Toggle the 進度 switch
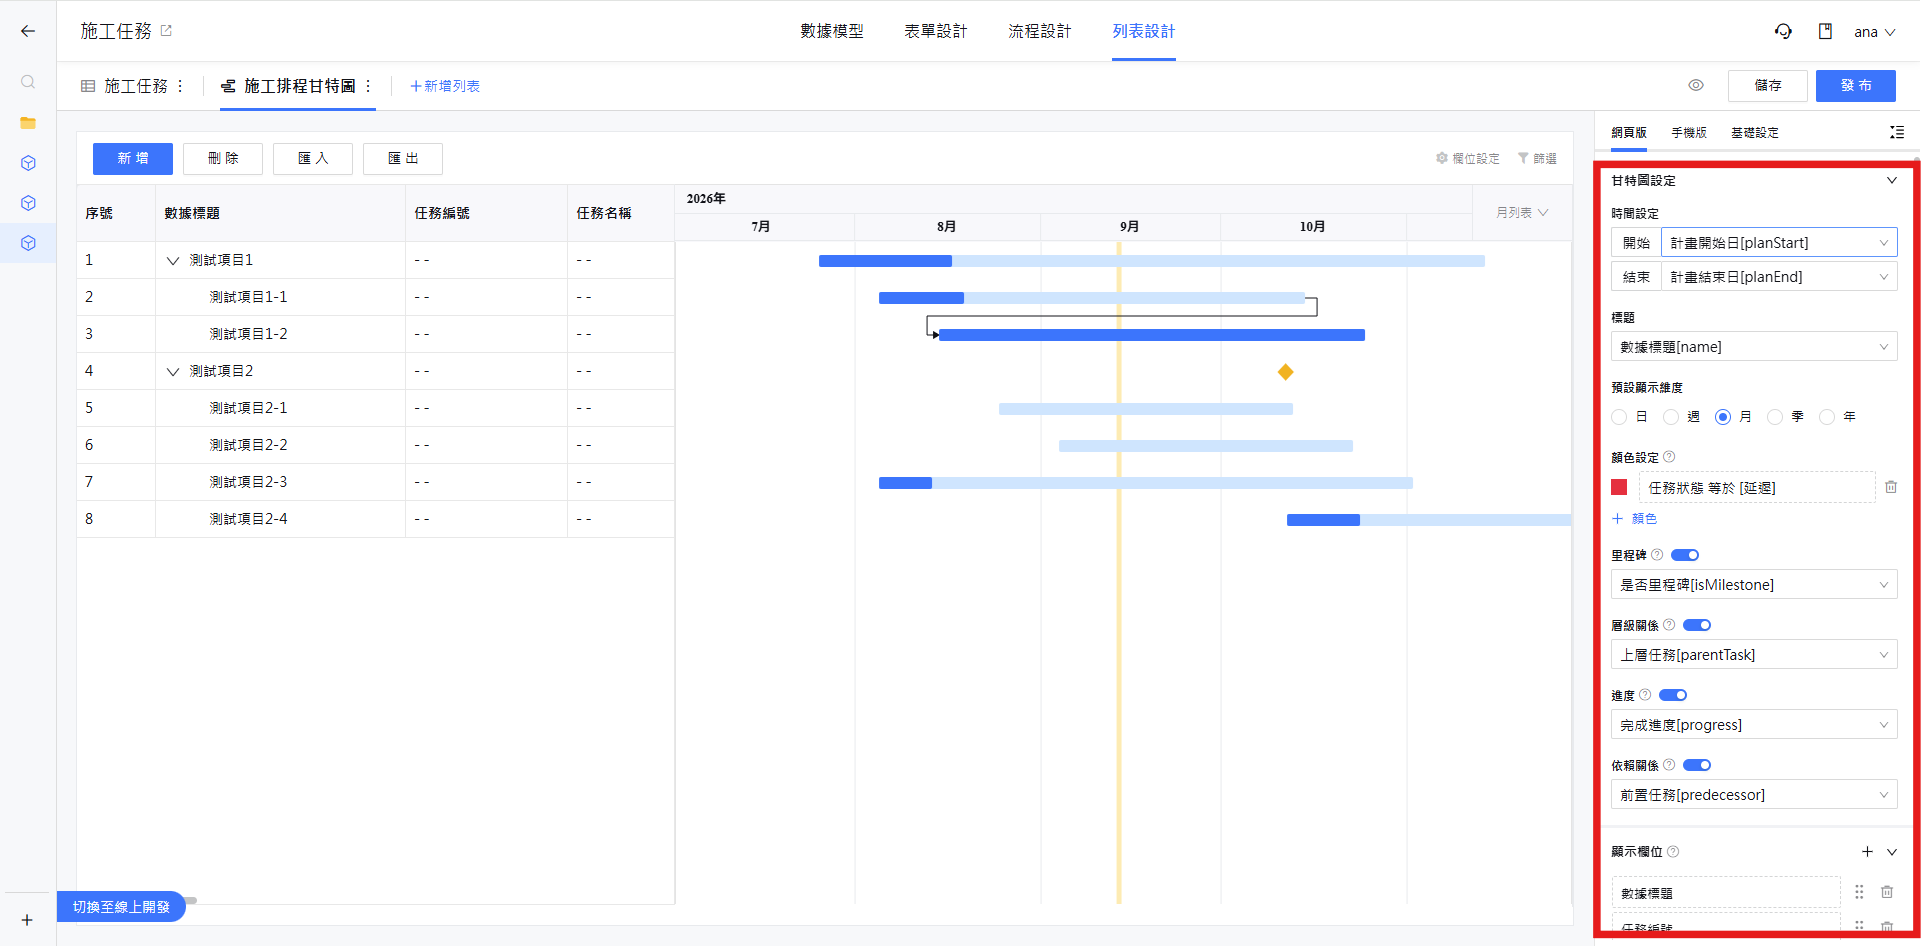Viewport: 1921px width, 946px height. (x=1673, y=695)
